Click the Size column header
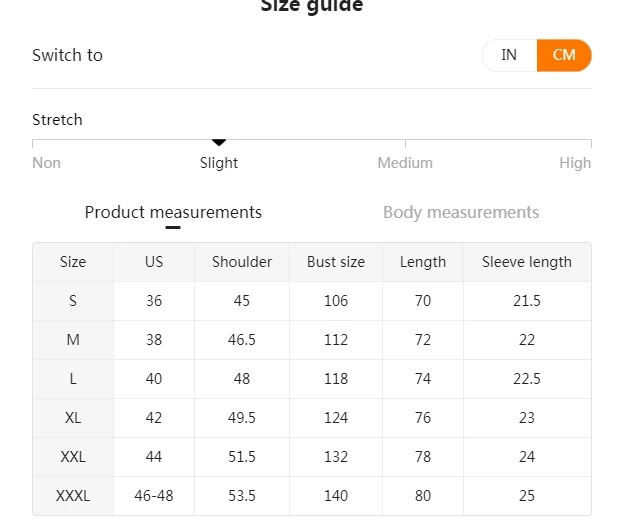Screen dimensions: 623x523 pyautogui.click(x=73, y=262)
